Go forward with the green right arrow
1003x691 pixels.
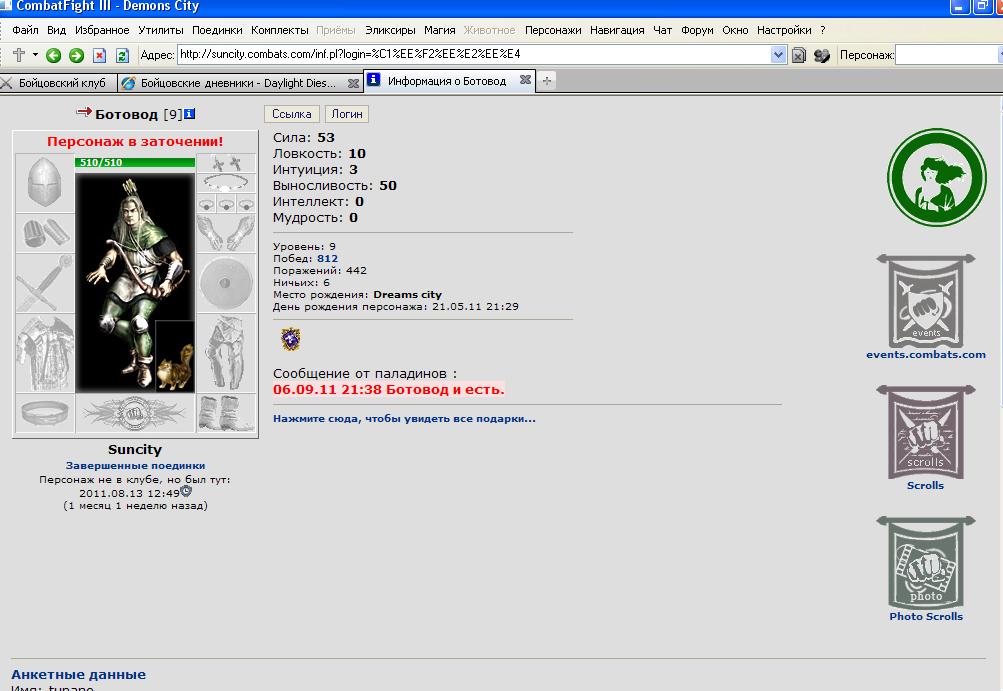[x=76, y=56]
